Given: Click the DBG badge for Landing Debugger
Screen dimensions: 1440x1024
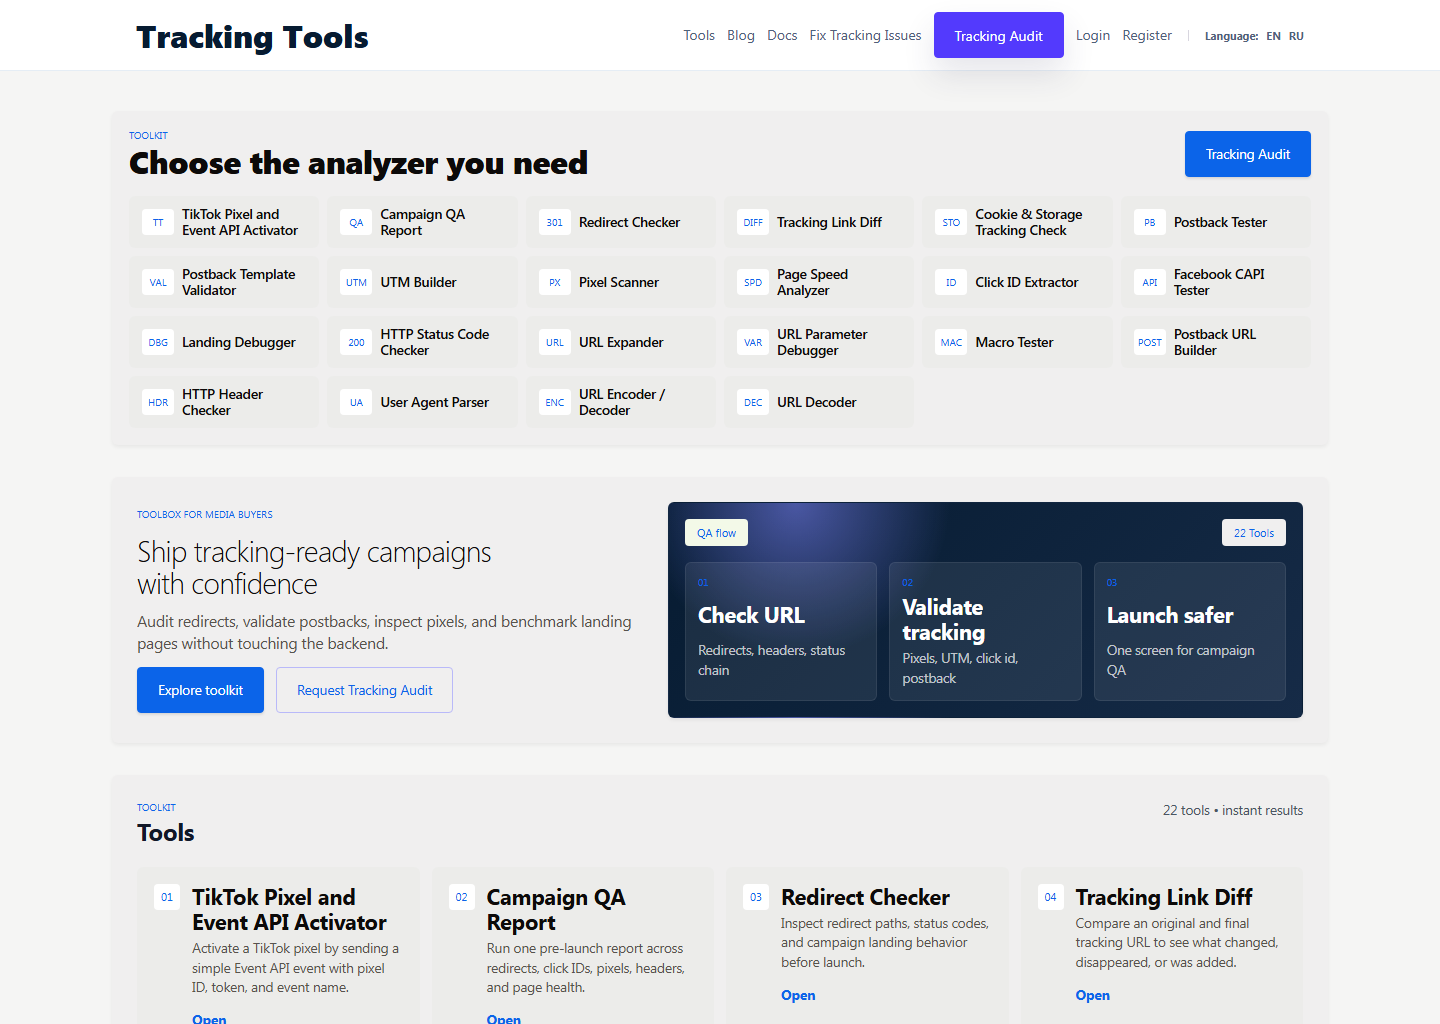Looking at the screenshot, I should coord(158,342).
